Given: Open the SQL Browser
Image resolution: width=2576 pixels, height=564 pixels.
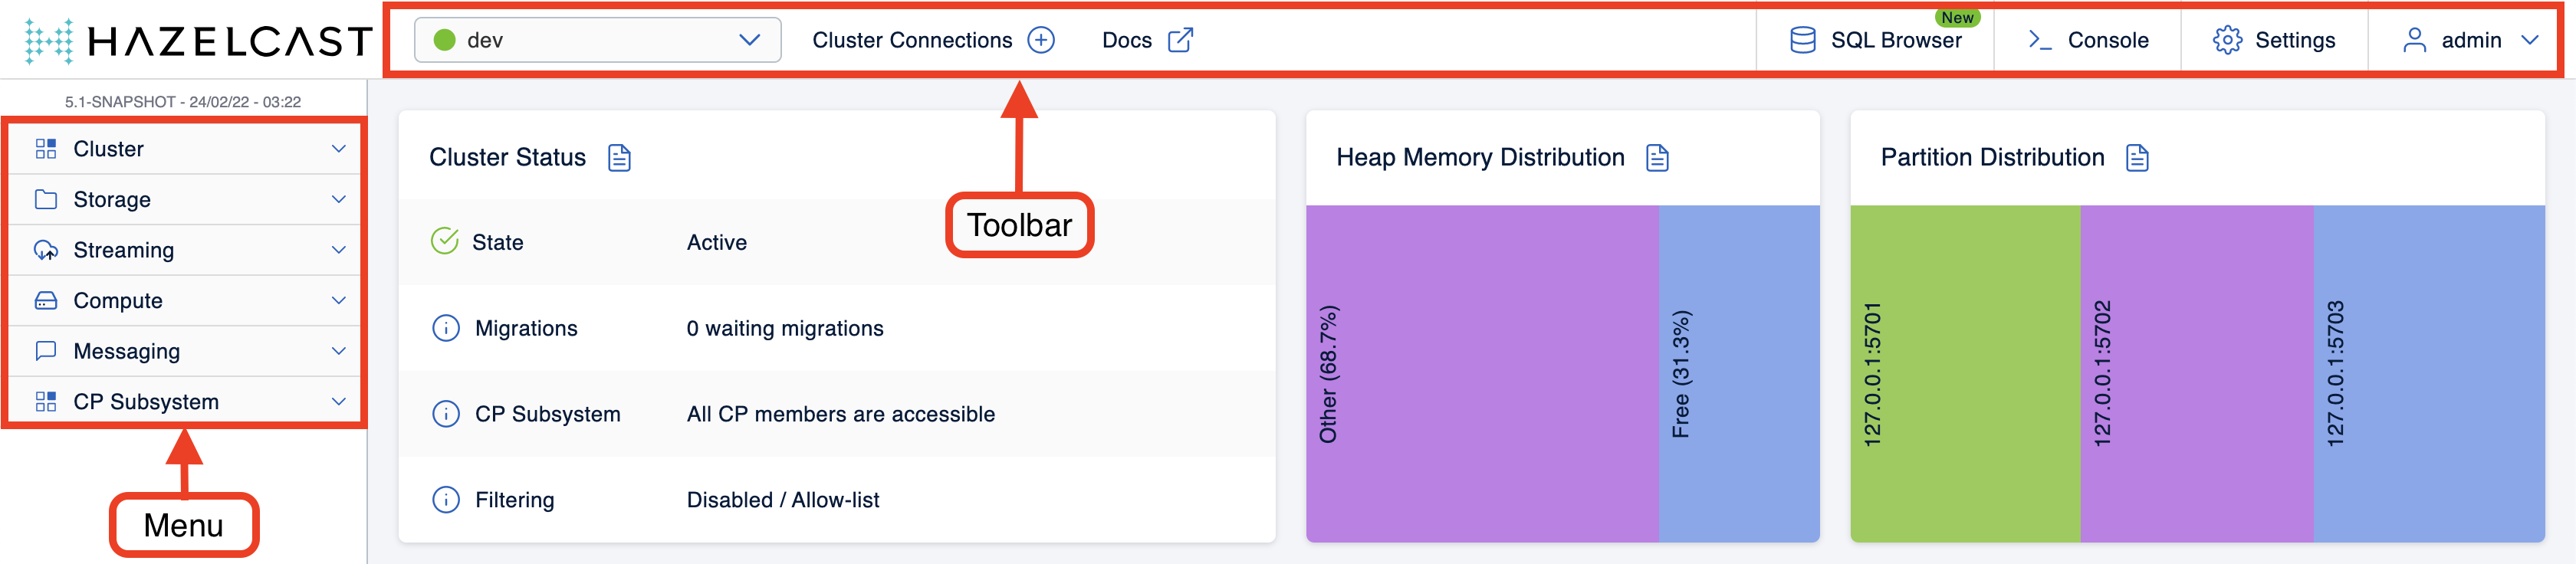Looking at the screenshot, I should pos(1875,40).
